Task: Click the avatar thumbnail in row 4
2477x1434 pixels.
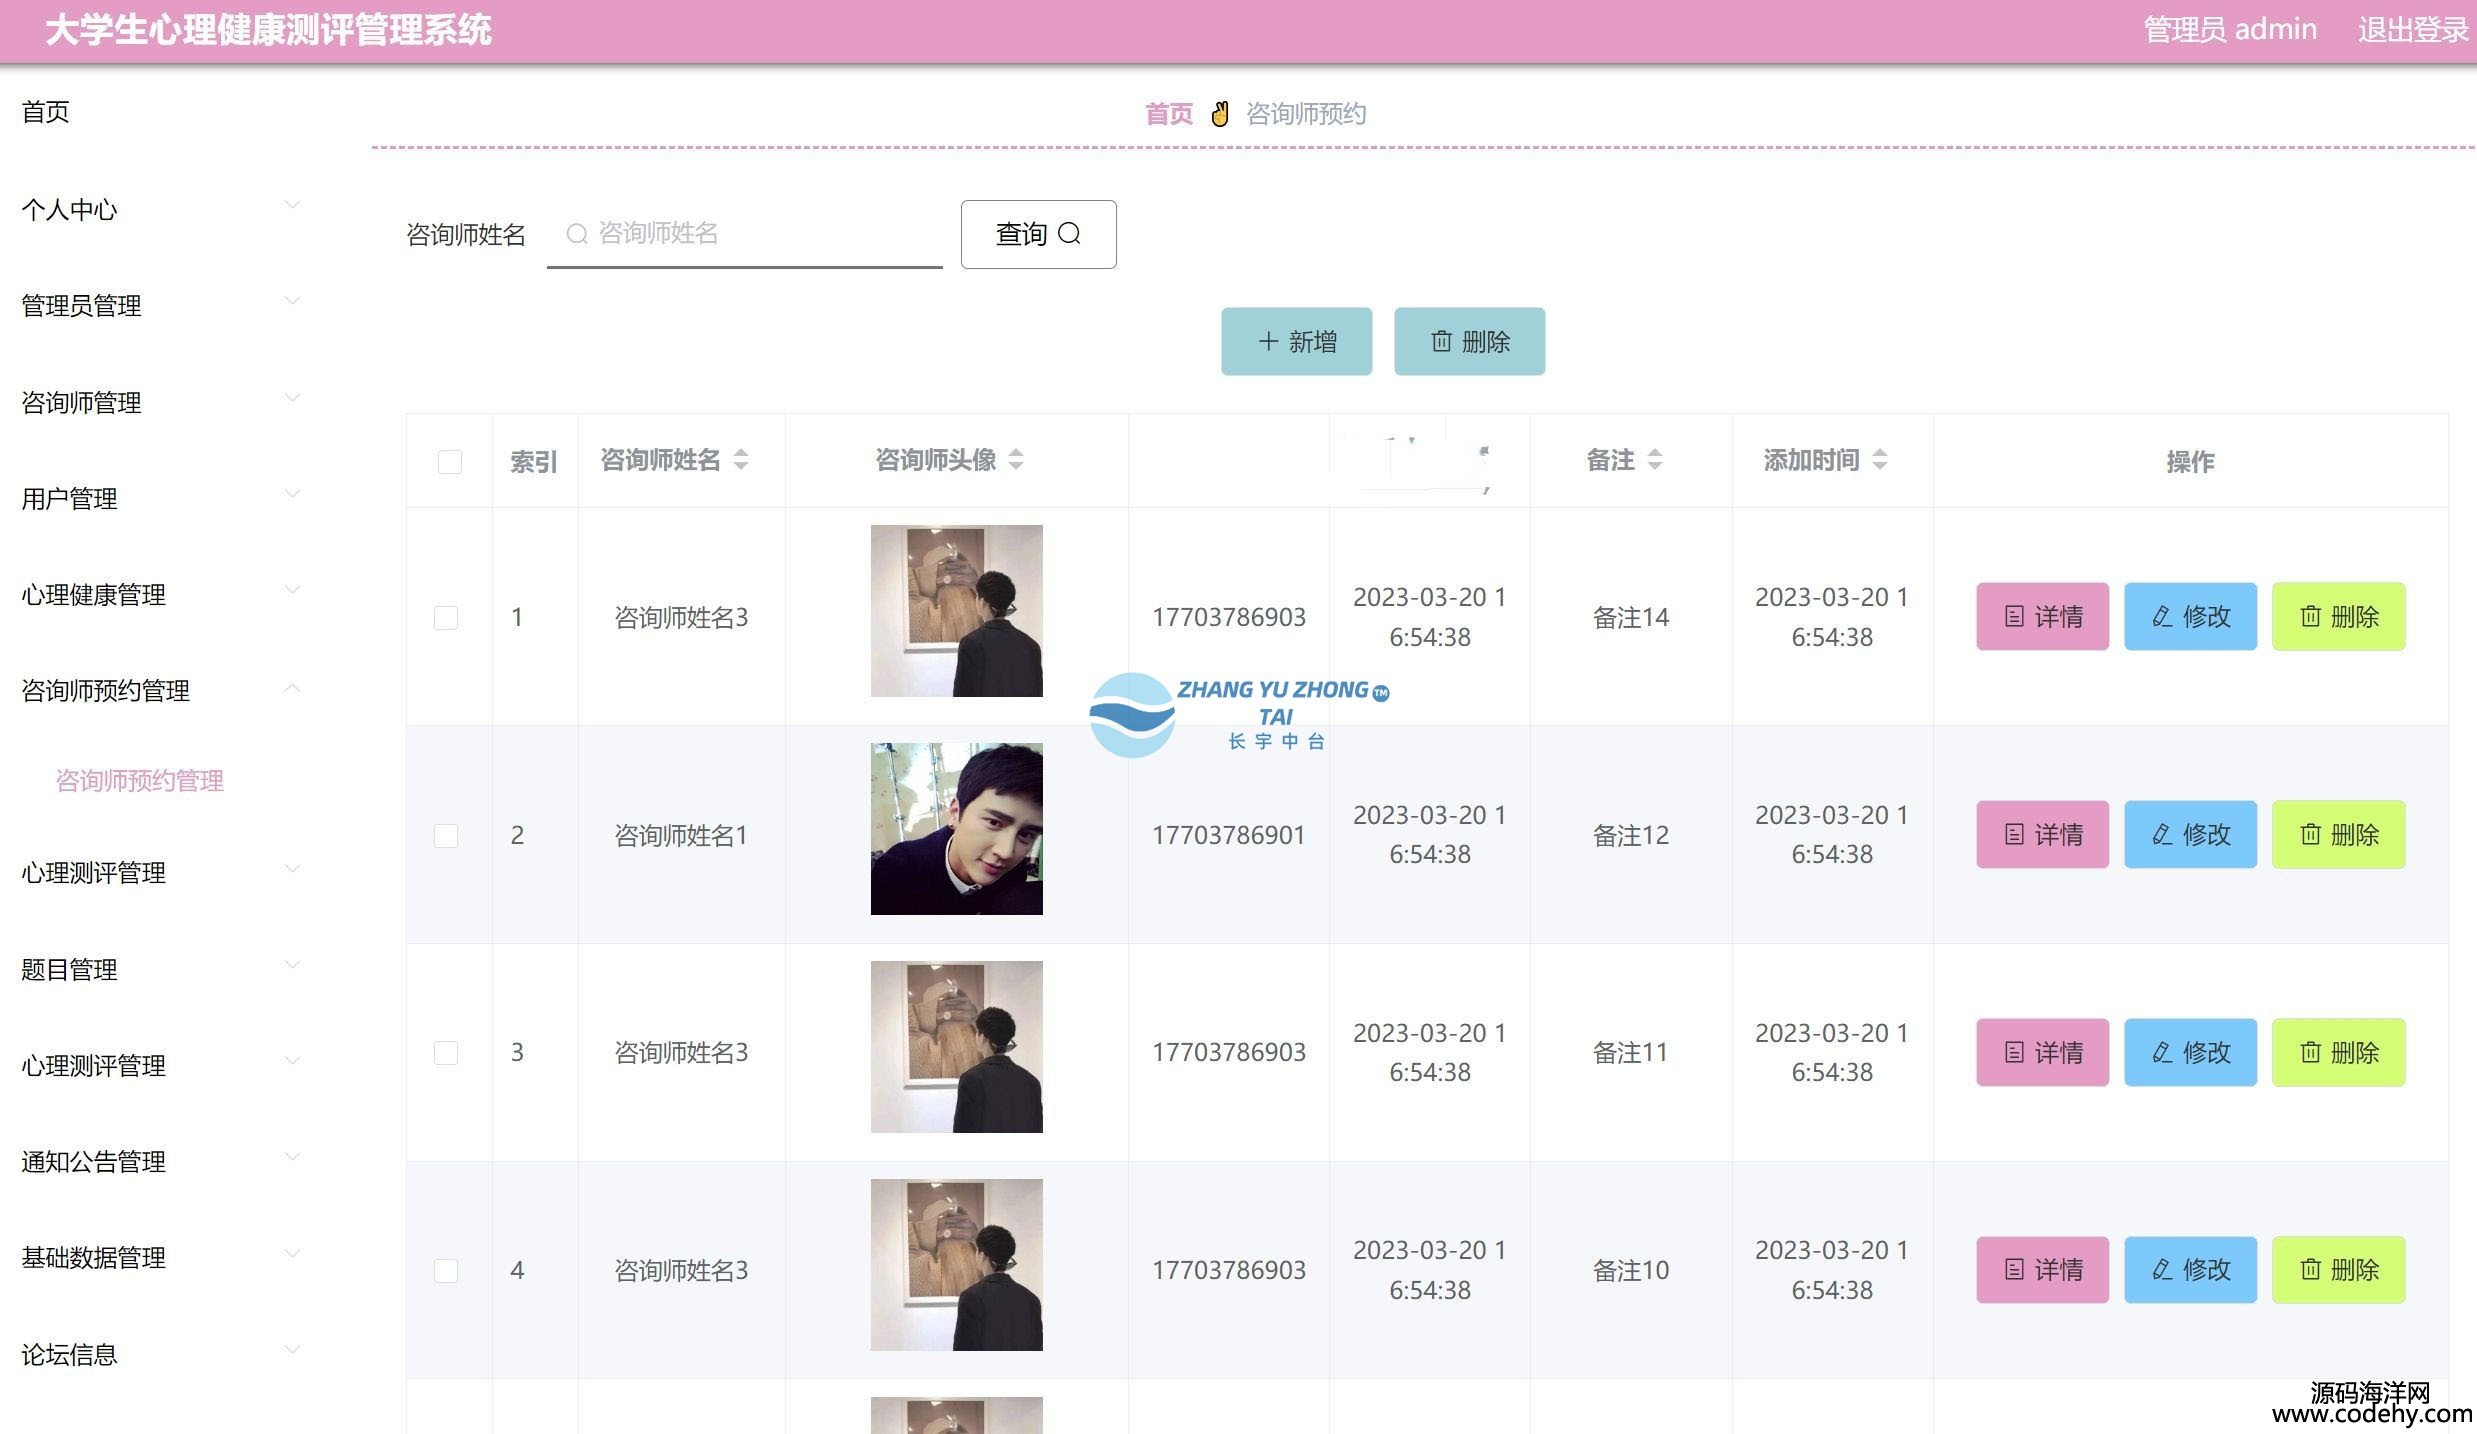Action: click(x=956, y=1265)
